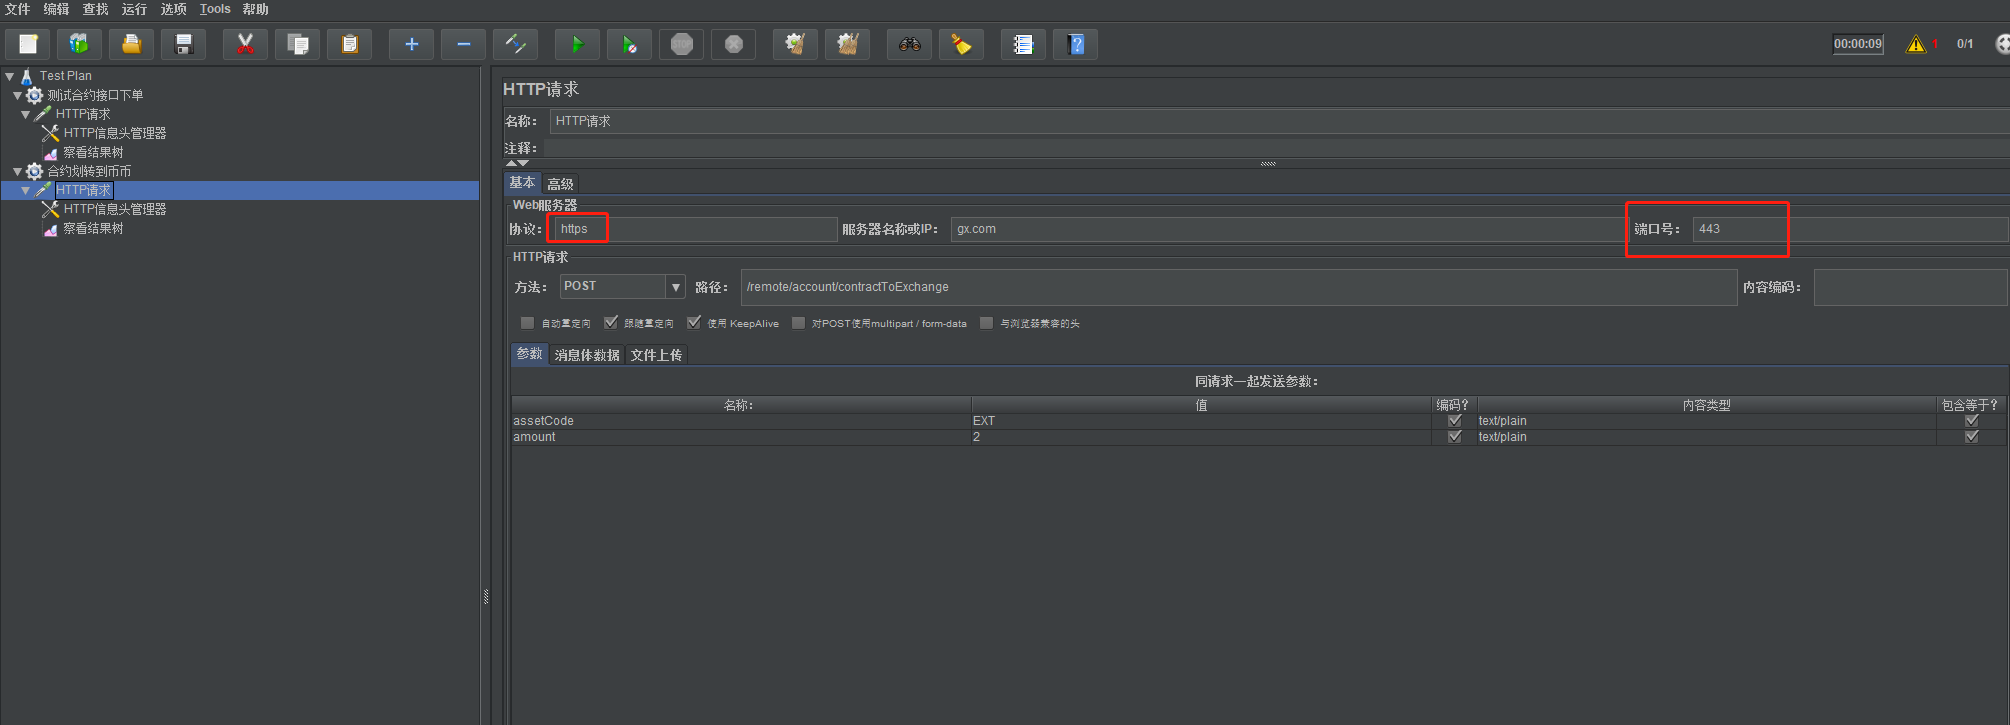
Task: Toggle 编码 checkbox in amount row
Action: coord(1454,437)
